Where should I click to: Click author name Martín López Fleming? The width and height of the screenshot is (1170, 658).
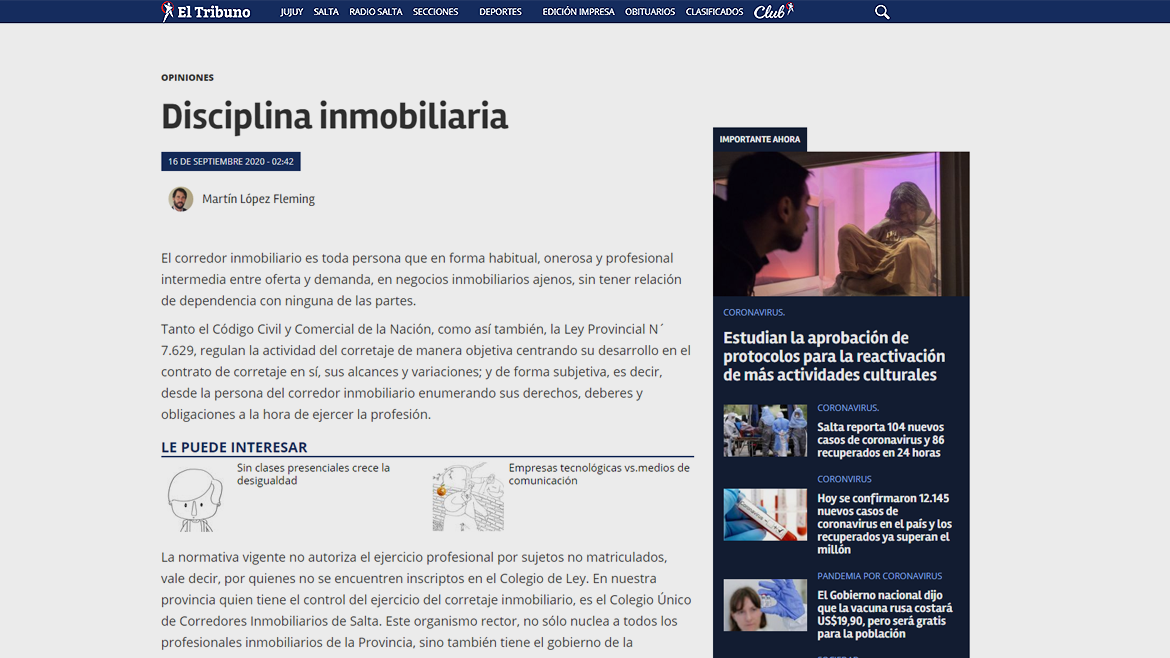point(258,199)
